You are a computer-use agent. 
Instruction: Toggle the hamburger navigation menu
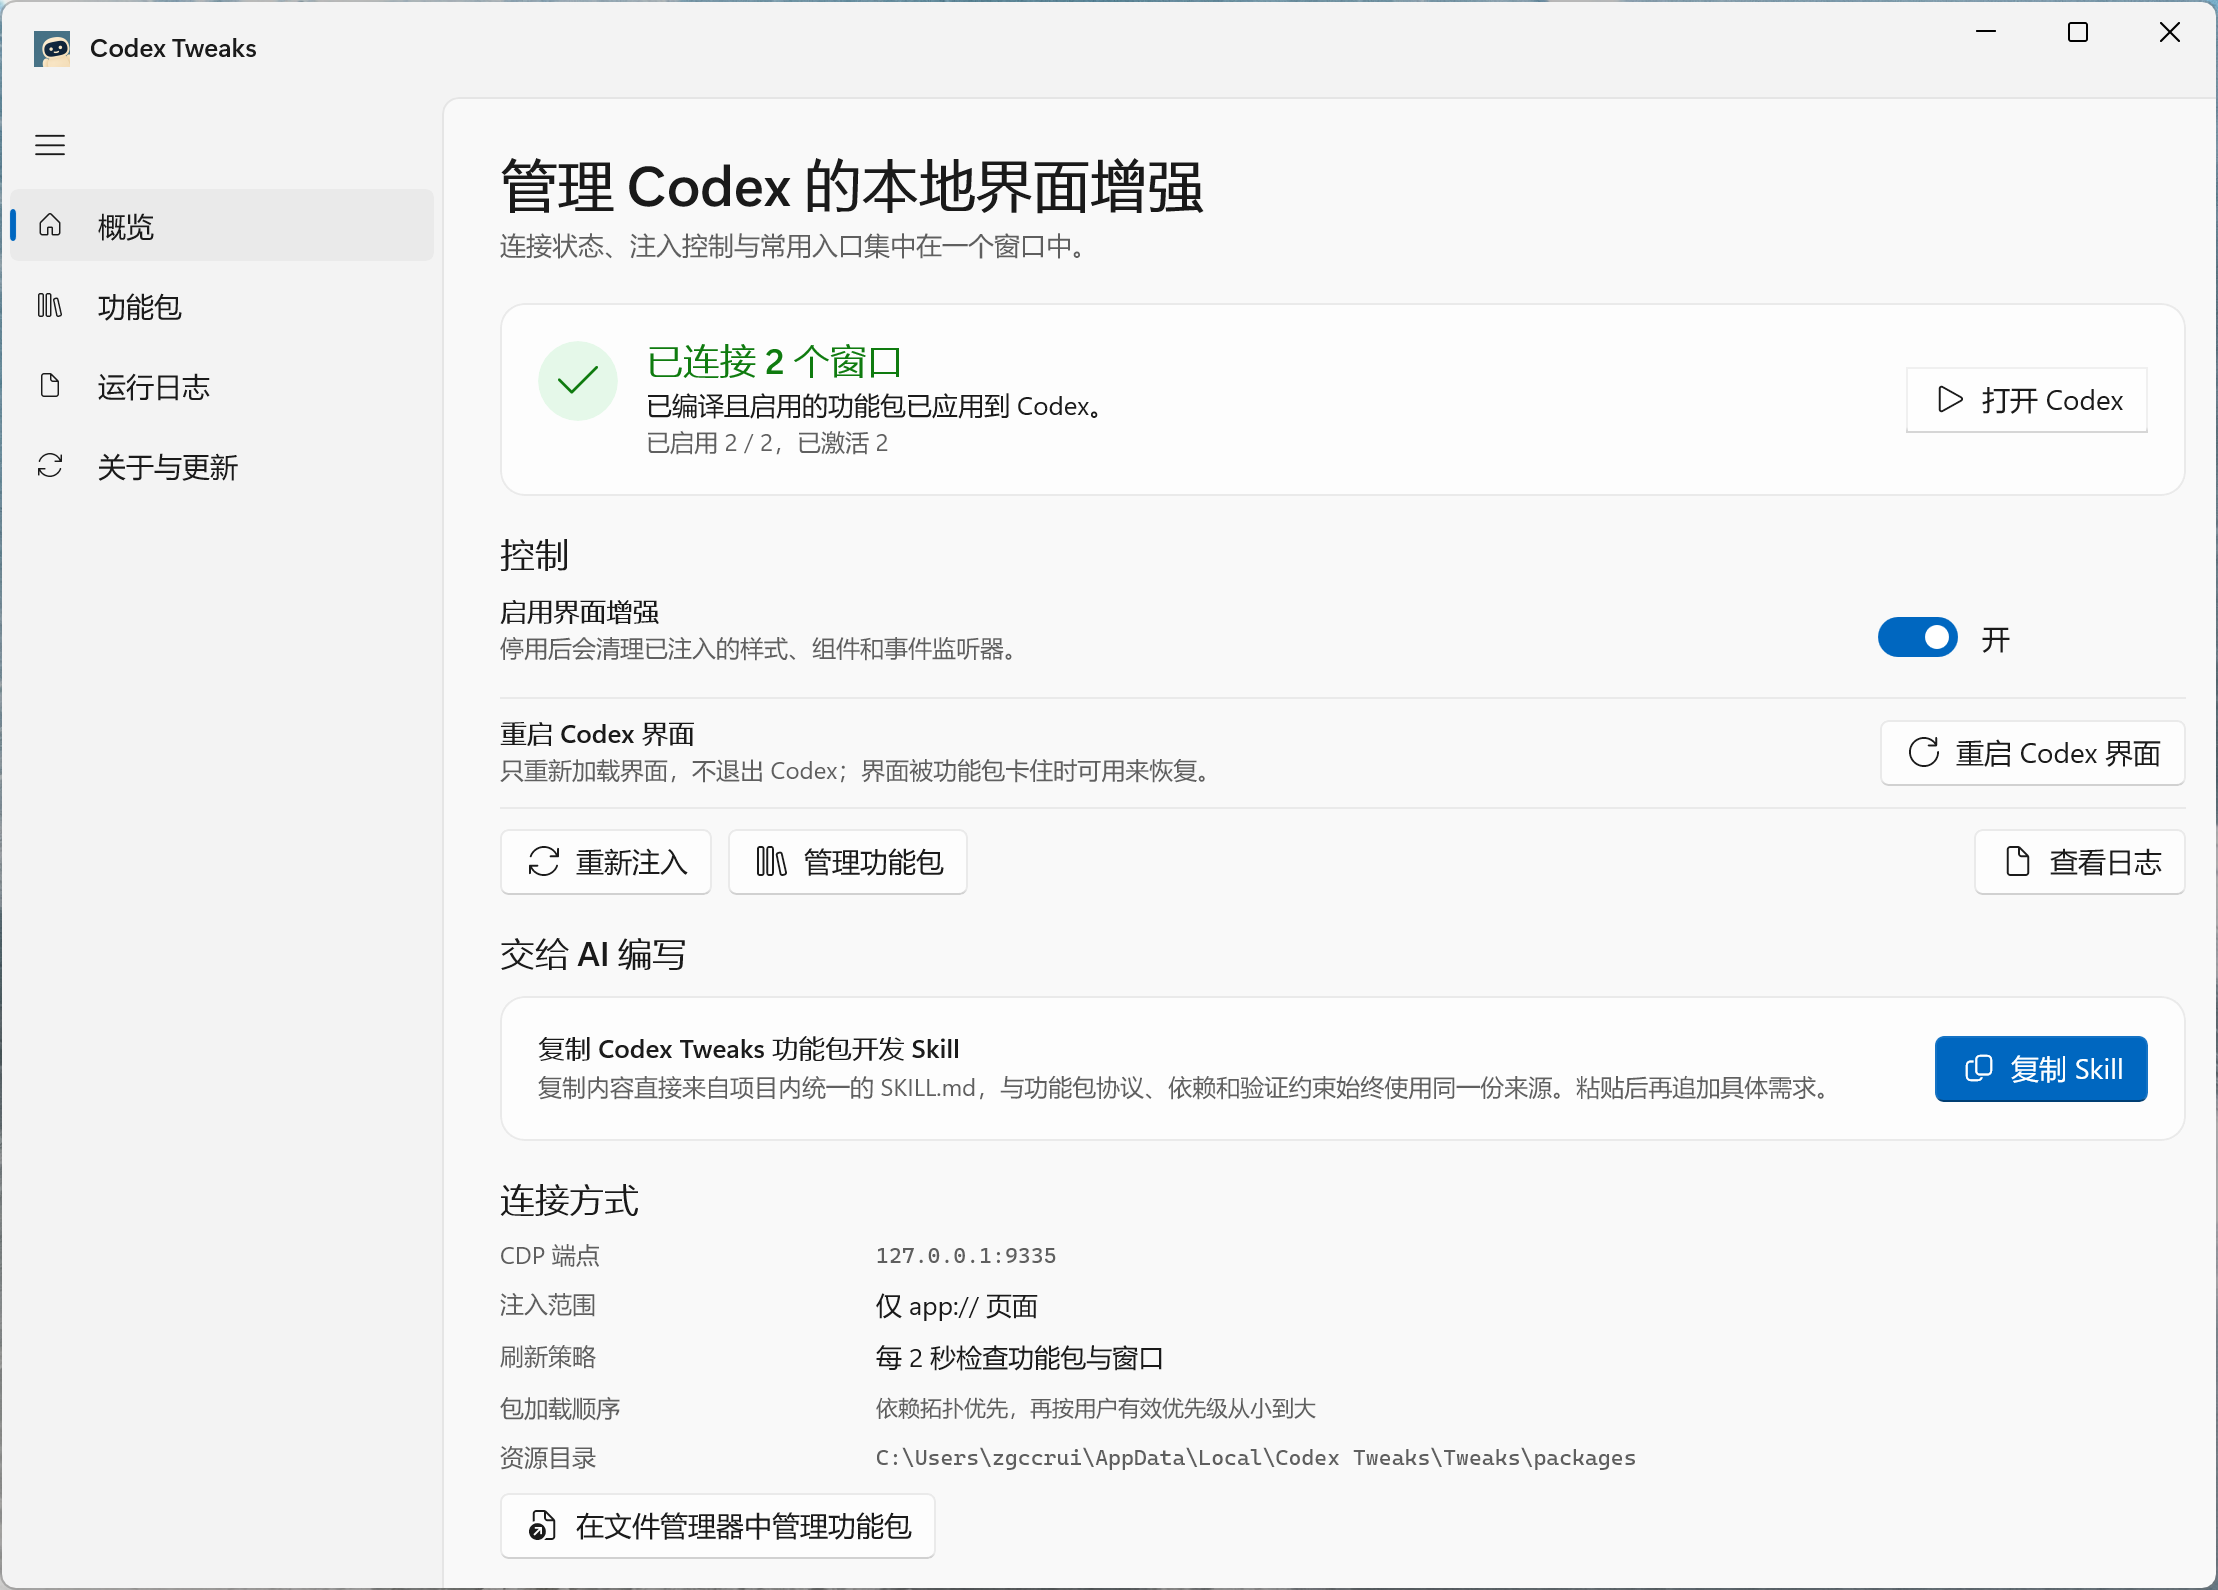tap(50, 145)
